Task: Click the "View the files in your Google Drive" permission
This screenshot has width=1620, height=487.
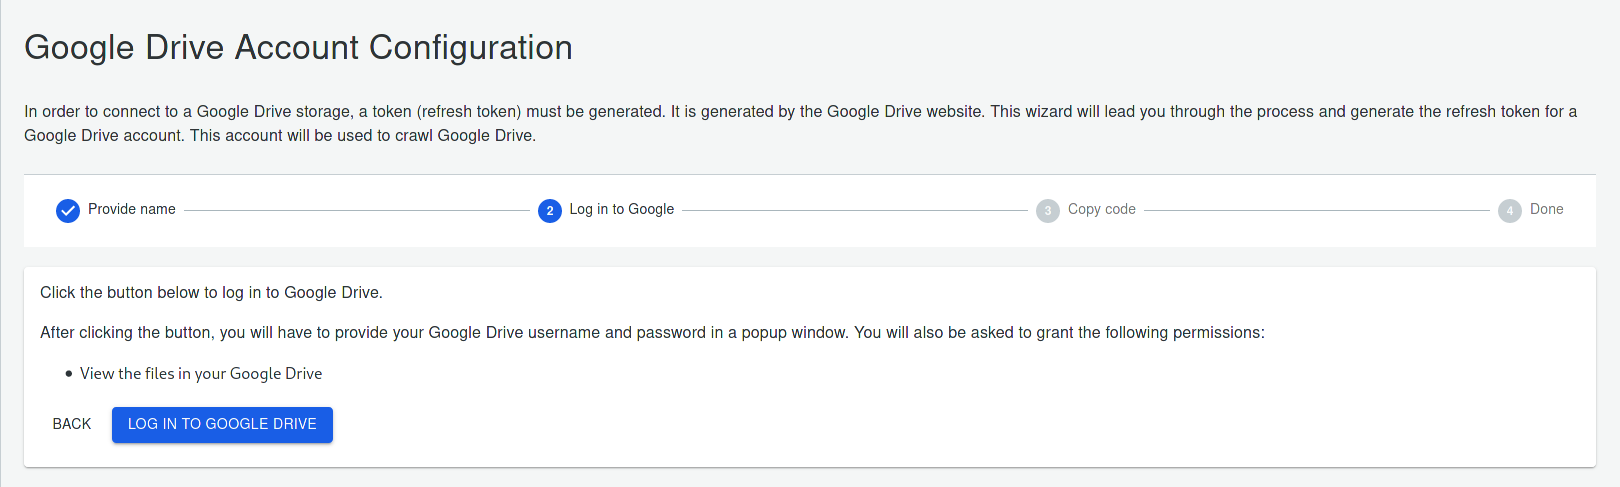Action: click(x=201, y=373)
